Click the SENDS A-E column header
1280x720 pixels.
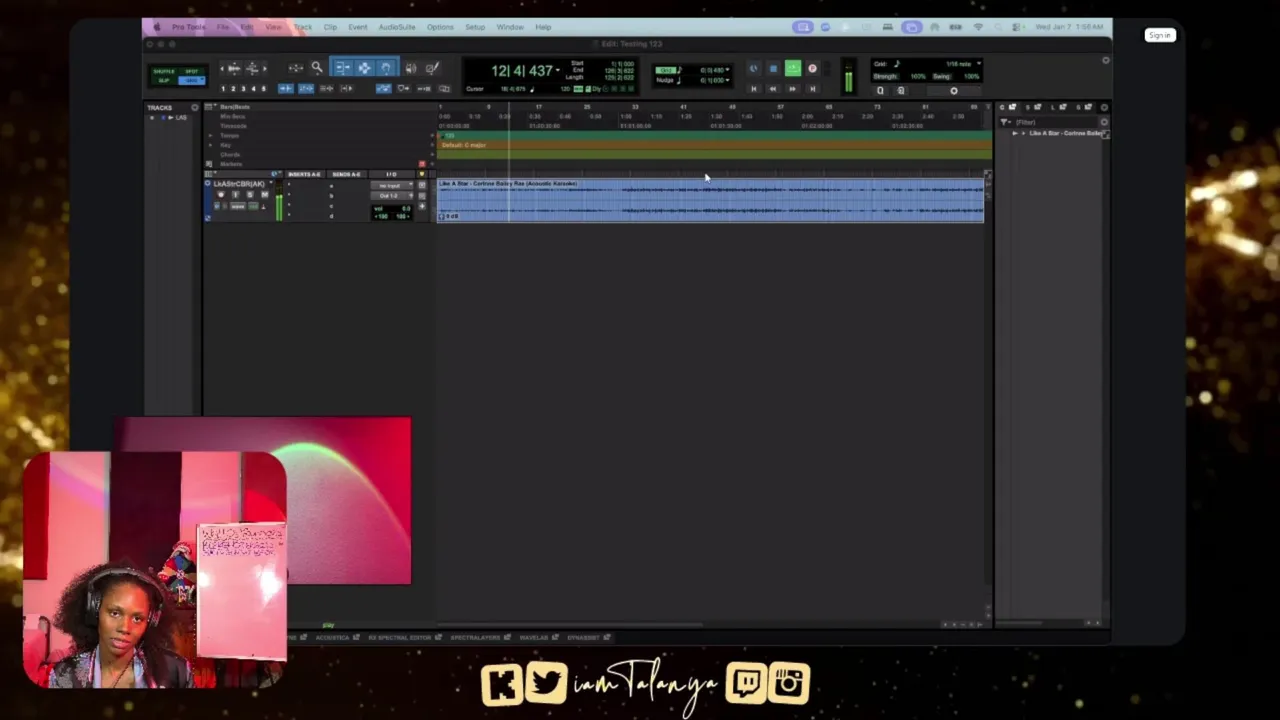pyautogui.click(x=346, y=174)
